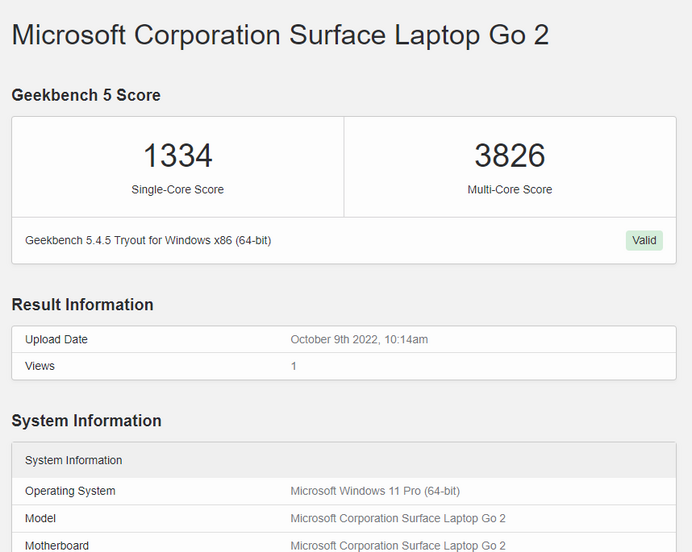Viewport: 692px width, 552px height.
Task: Click the Motherboard row label
Action: coord(57,545)
